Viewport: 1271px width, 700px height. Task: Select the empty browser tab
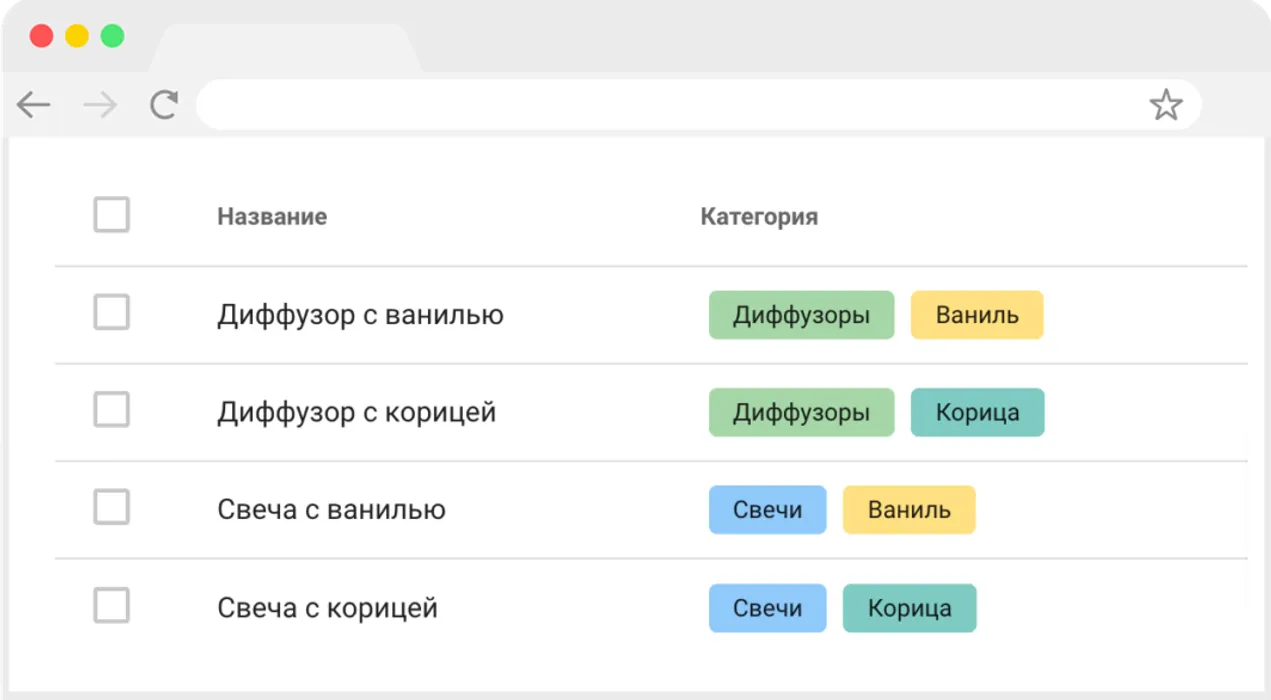[285, 48]
